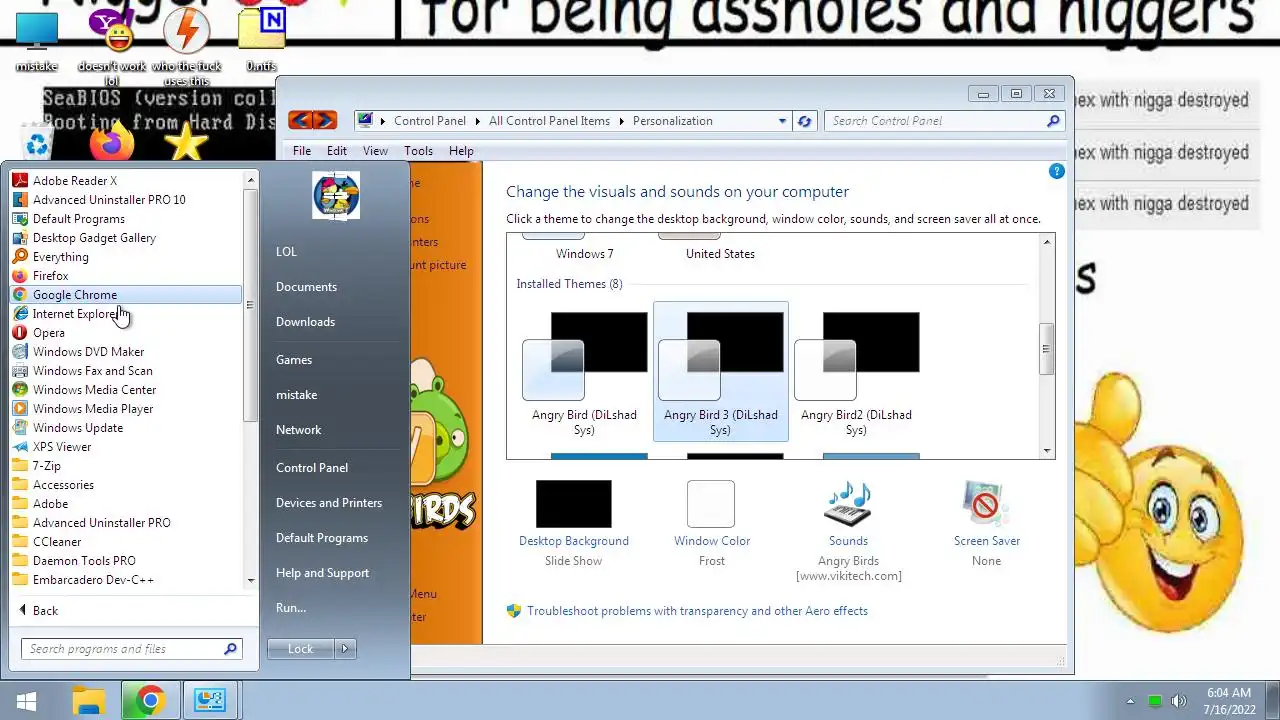Open the View menu
The width and height of the screenshot is (1280, 720).
[375, 151]
